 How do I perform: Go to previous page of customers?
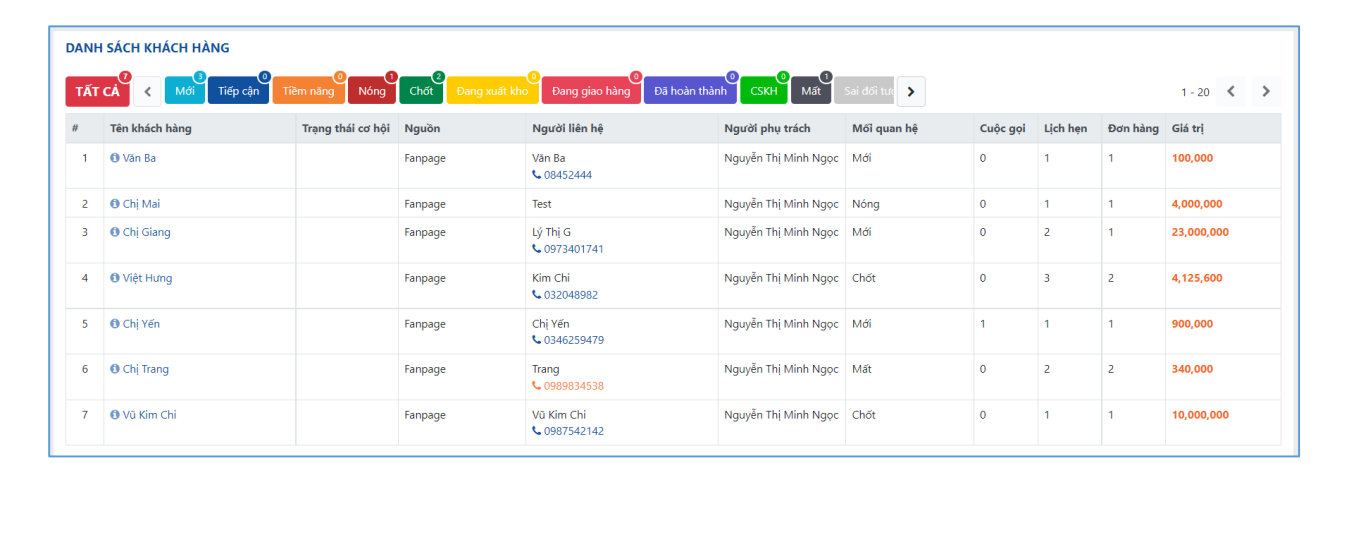point(1231,92)
